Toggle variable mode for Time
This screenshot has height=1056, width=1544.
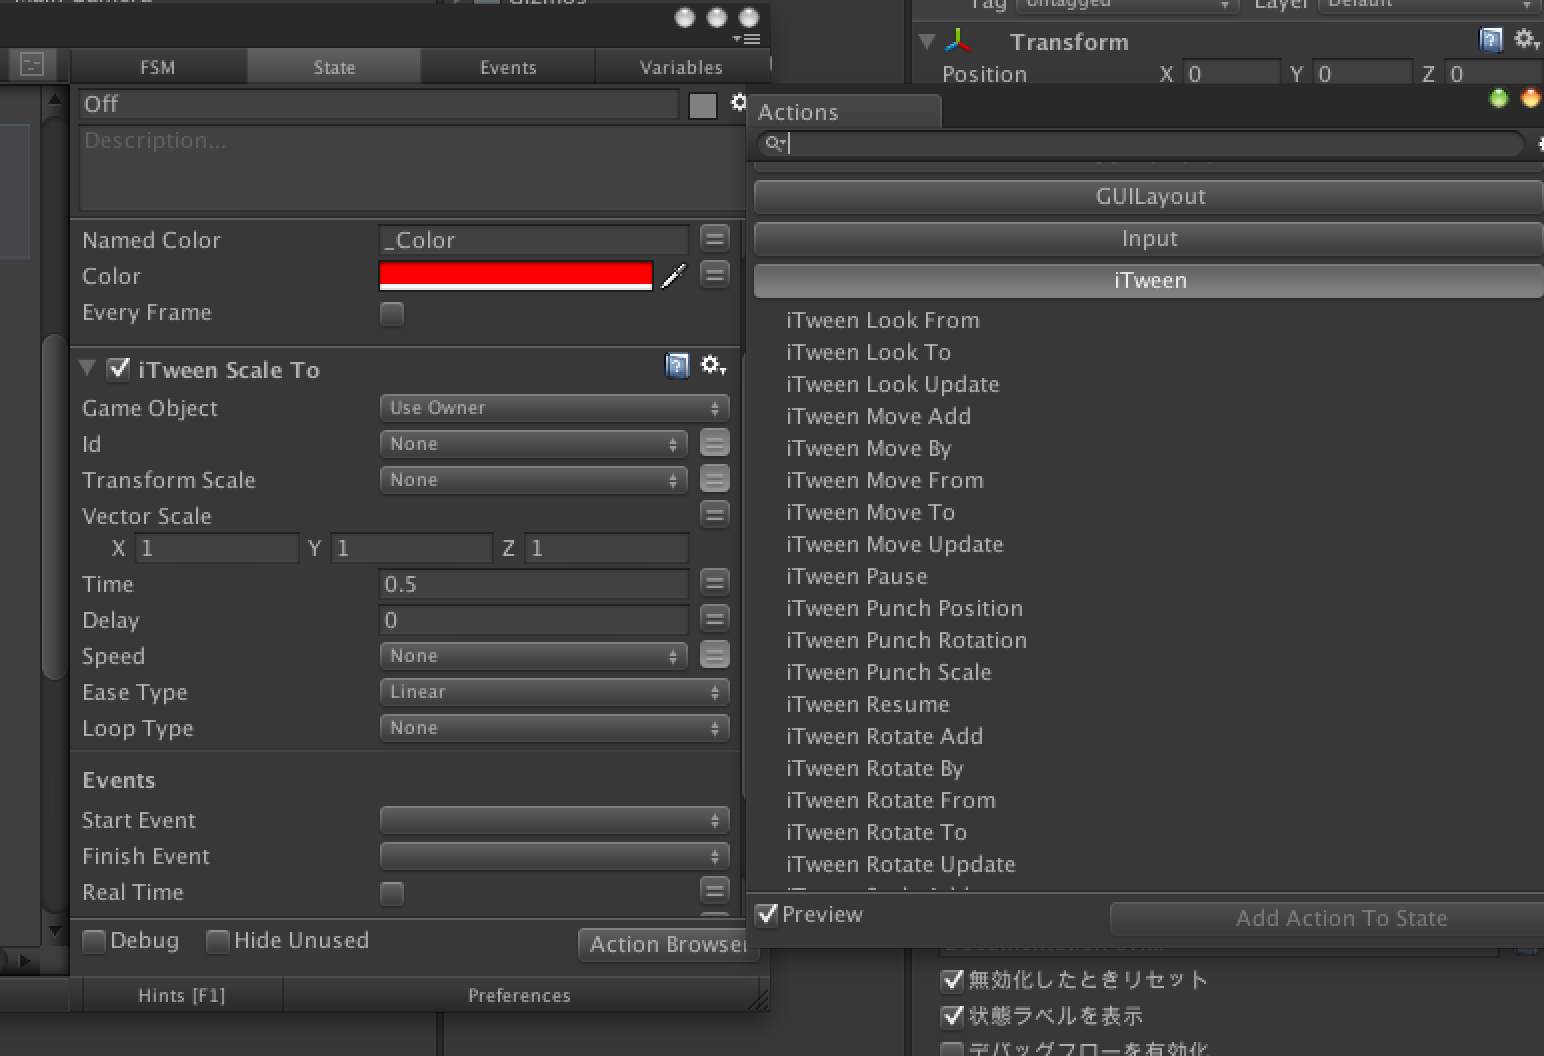(714, 582)
